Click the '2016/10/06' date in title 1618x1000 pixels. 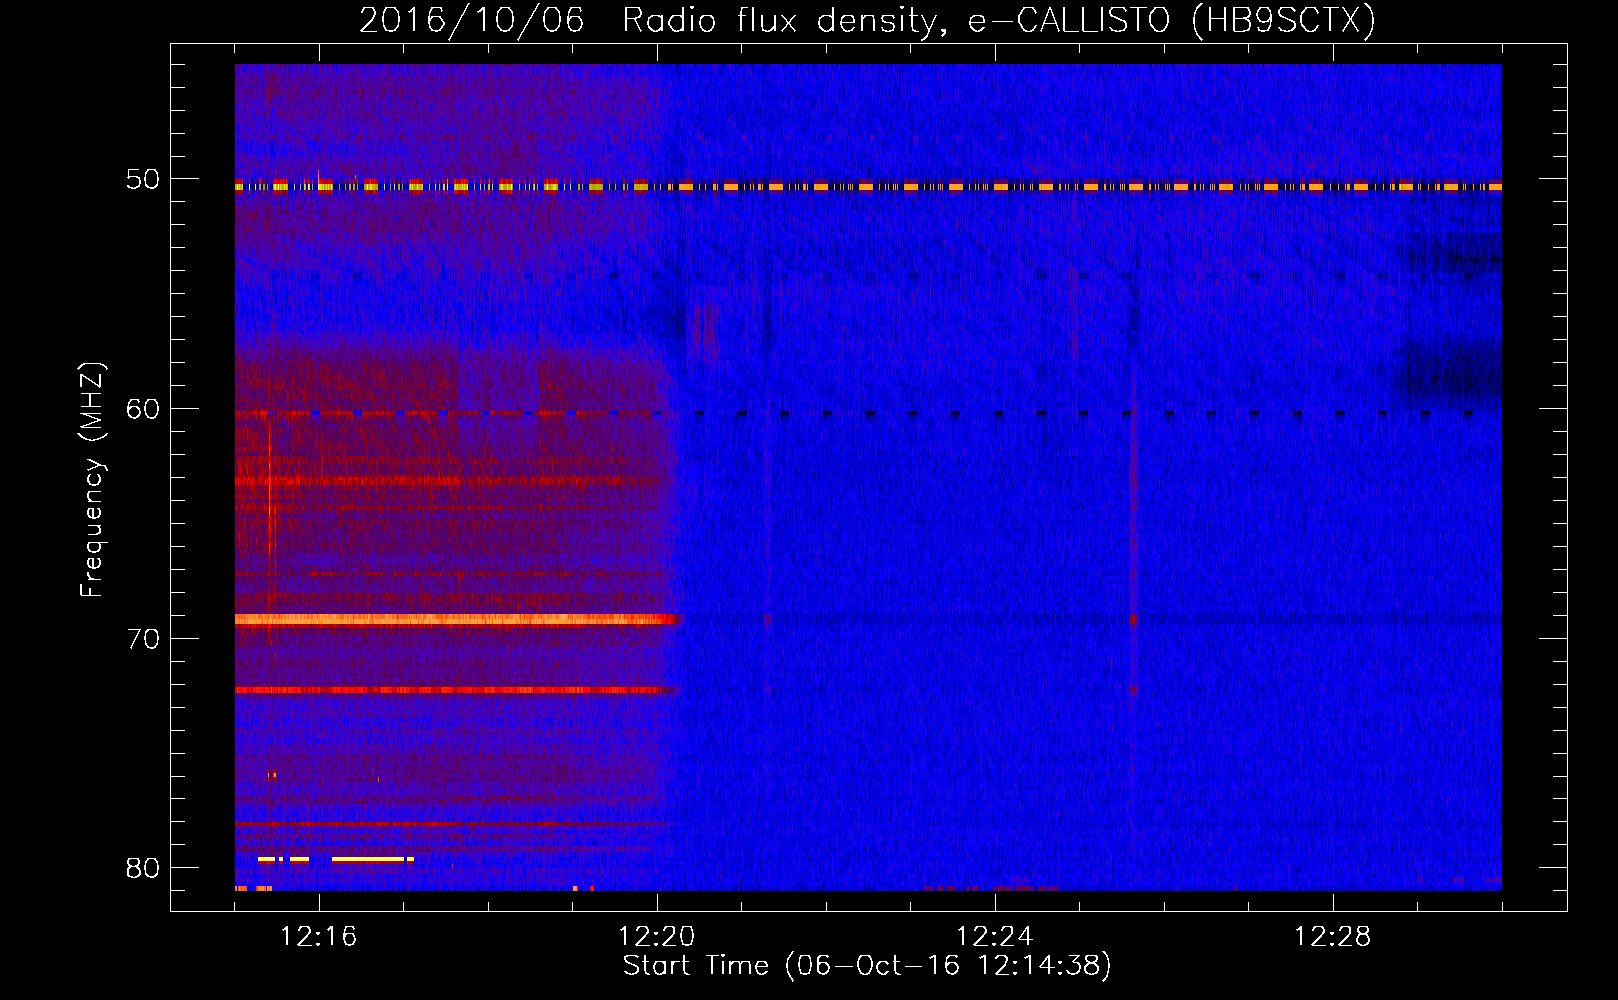tap(471, 20)
